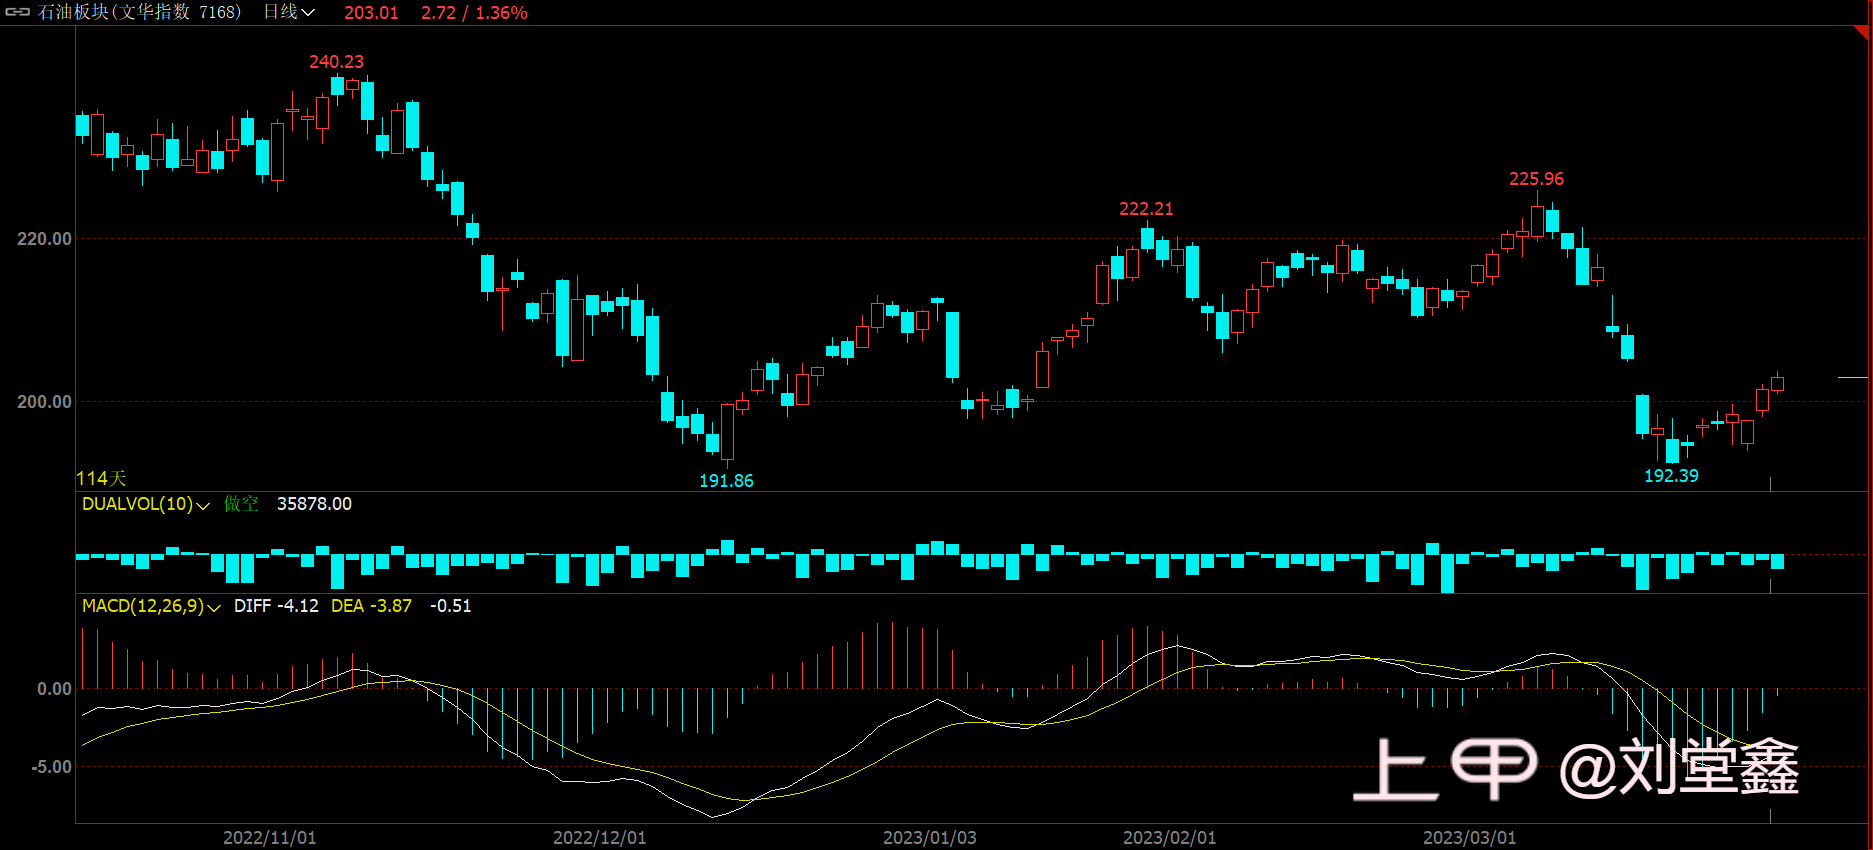Click the 2022/11/01 date axis label
The width and height of the screenshot is (1873, 850).
pos(269,838)
